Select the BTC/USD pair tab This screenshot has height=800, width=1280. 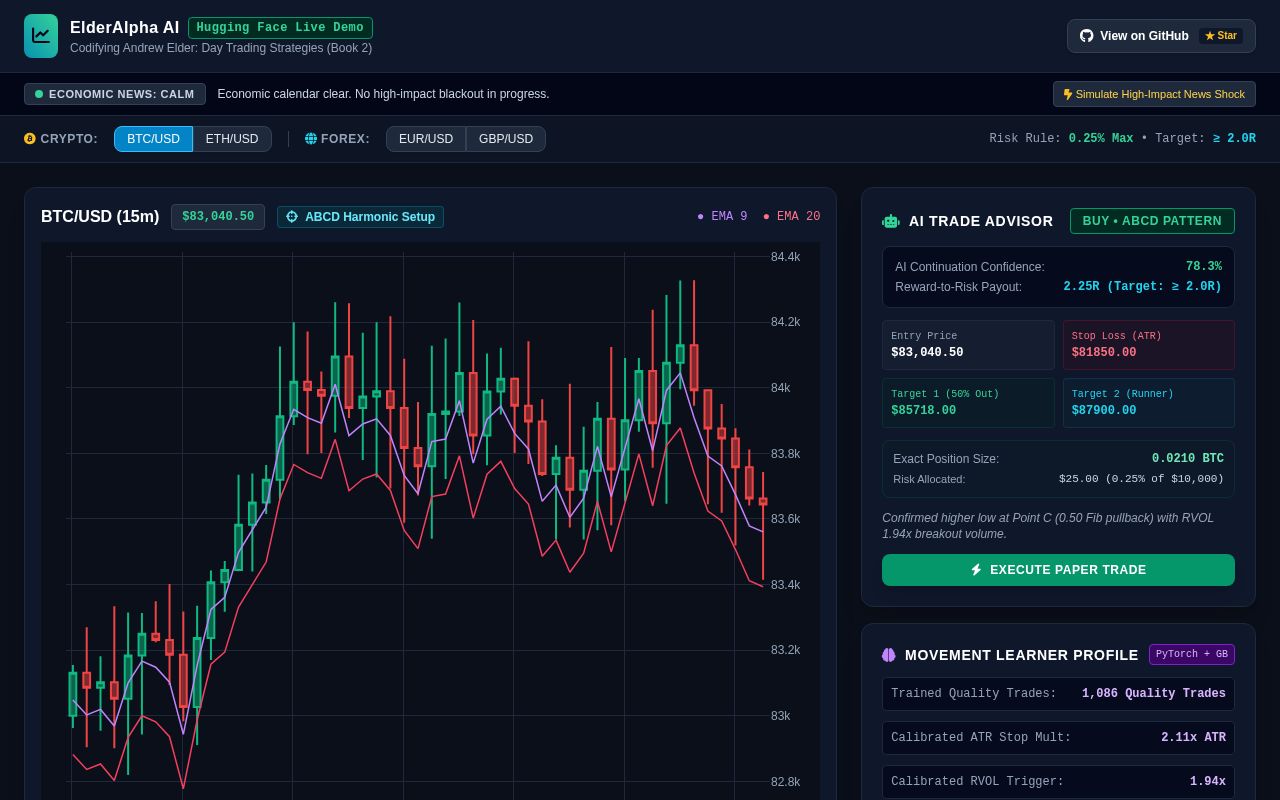coord(153,139)
